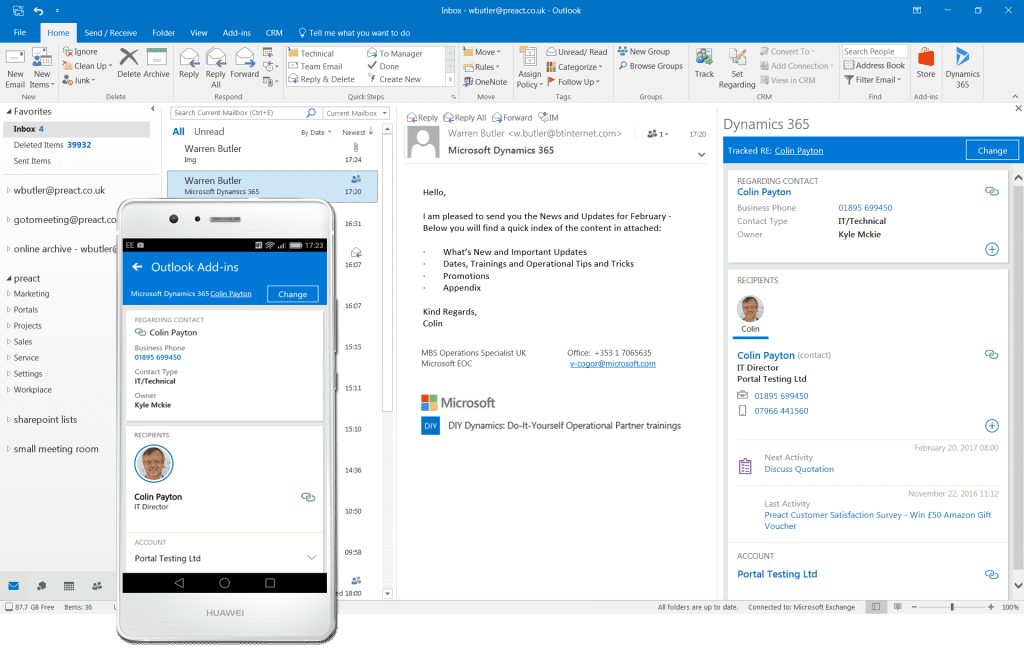Click Colin's recipient photo thumbnail
The width and height of the screenshot is (1024, 649).
(750, 309)
